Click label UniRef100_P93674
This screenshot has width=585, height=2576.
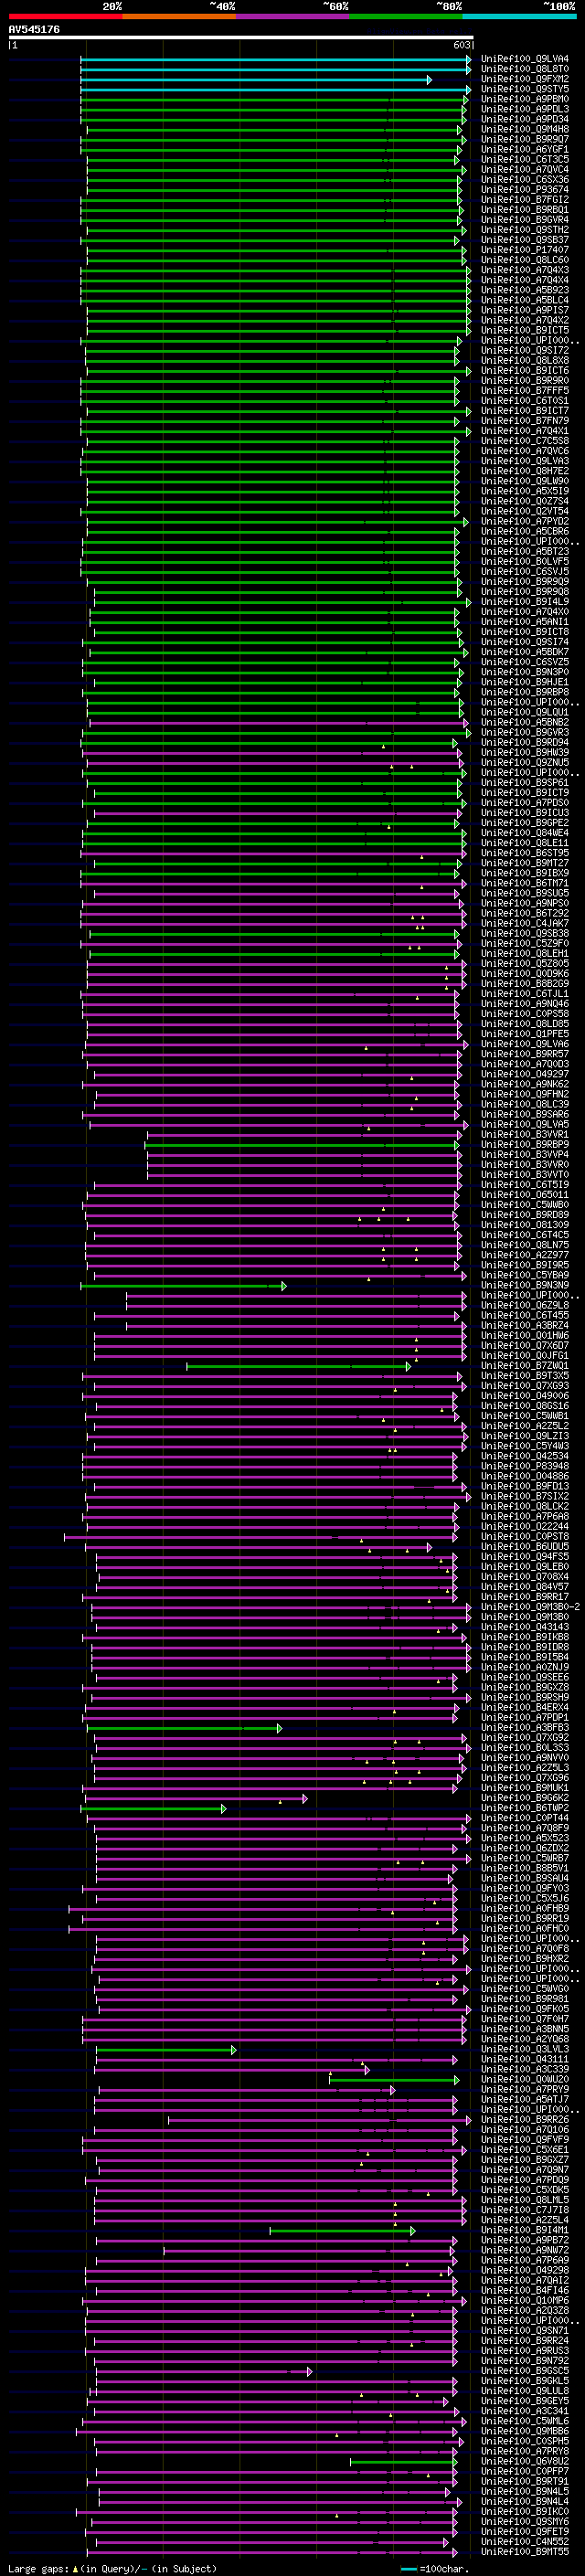click(x=525, y=190)
